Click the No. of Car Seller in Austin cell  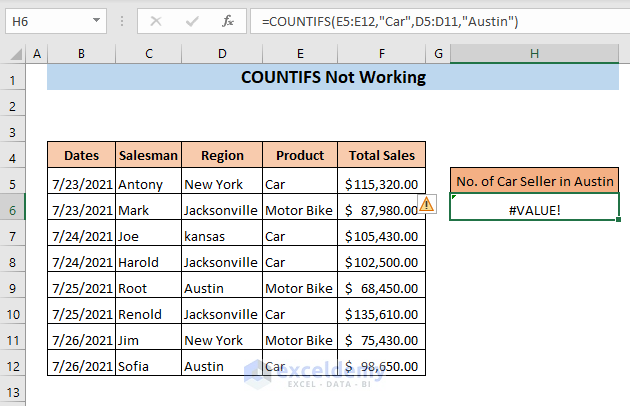click(x=534, y=181)
